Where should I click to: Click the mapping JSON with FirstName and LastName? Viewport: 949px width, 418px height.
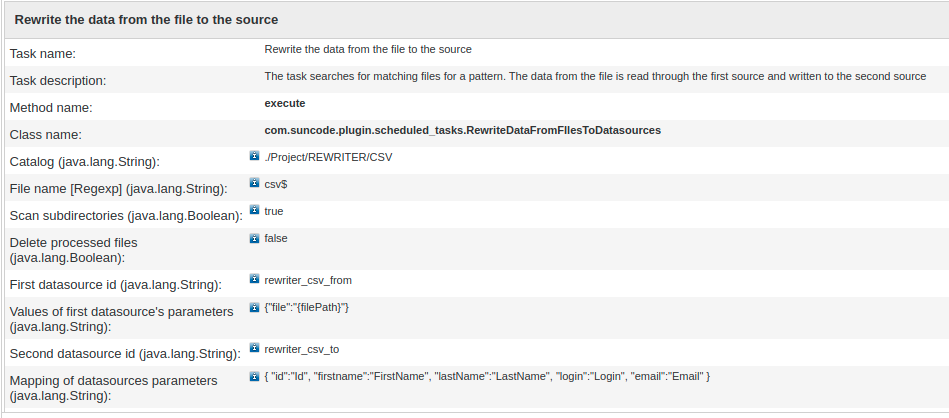[x=487, y=377]
